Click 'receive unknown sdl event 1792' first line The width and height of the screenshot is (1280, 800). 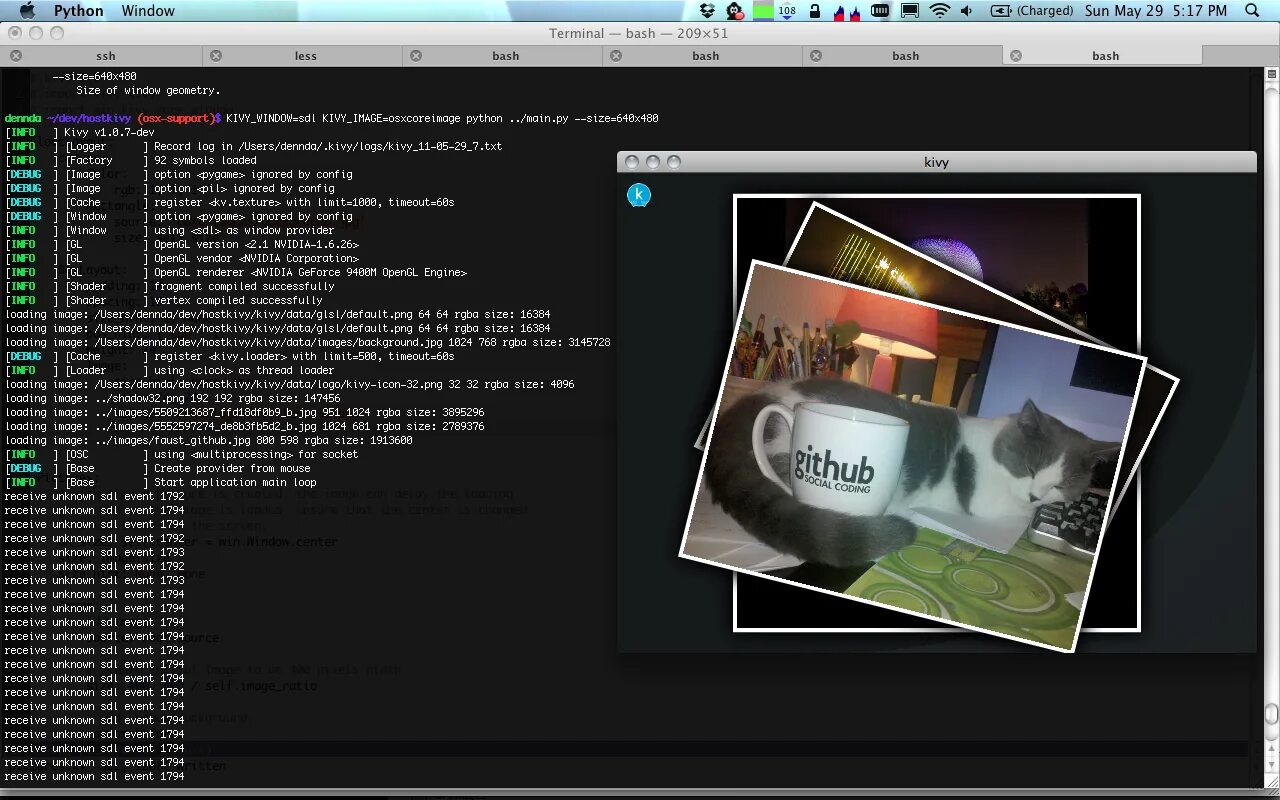pos(95,496)
